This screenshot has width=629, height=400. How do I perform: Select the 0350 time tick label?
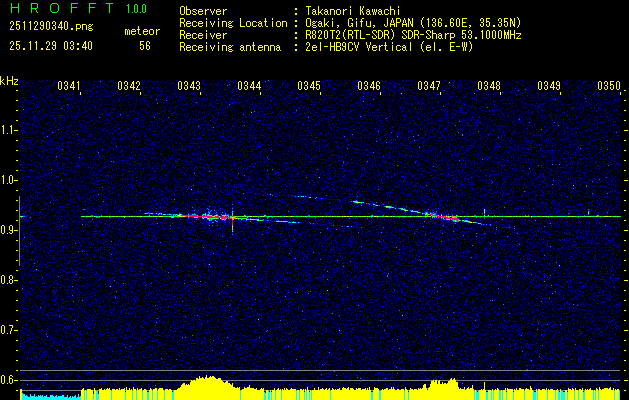click(609, 86)
